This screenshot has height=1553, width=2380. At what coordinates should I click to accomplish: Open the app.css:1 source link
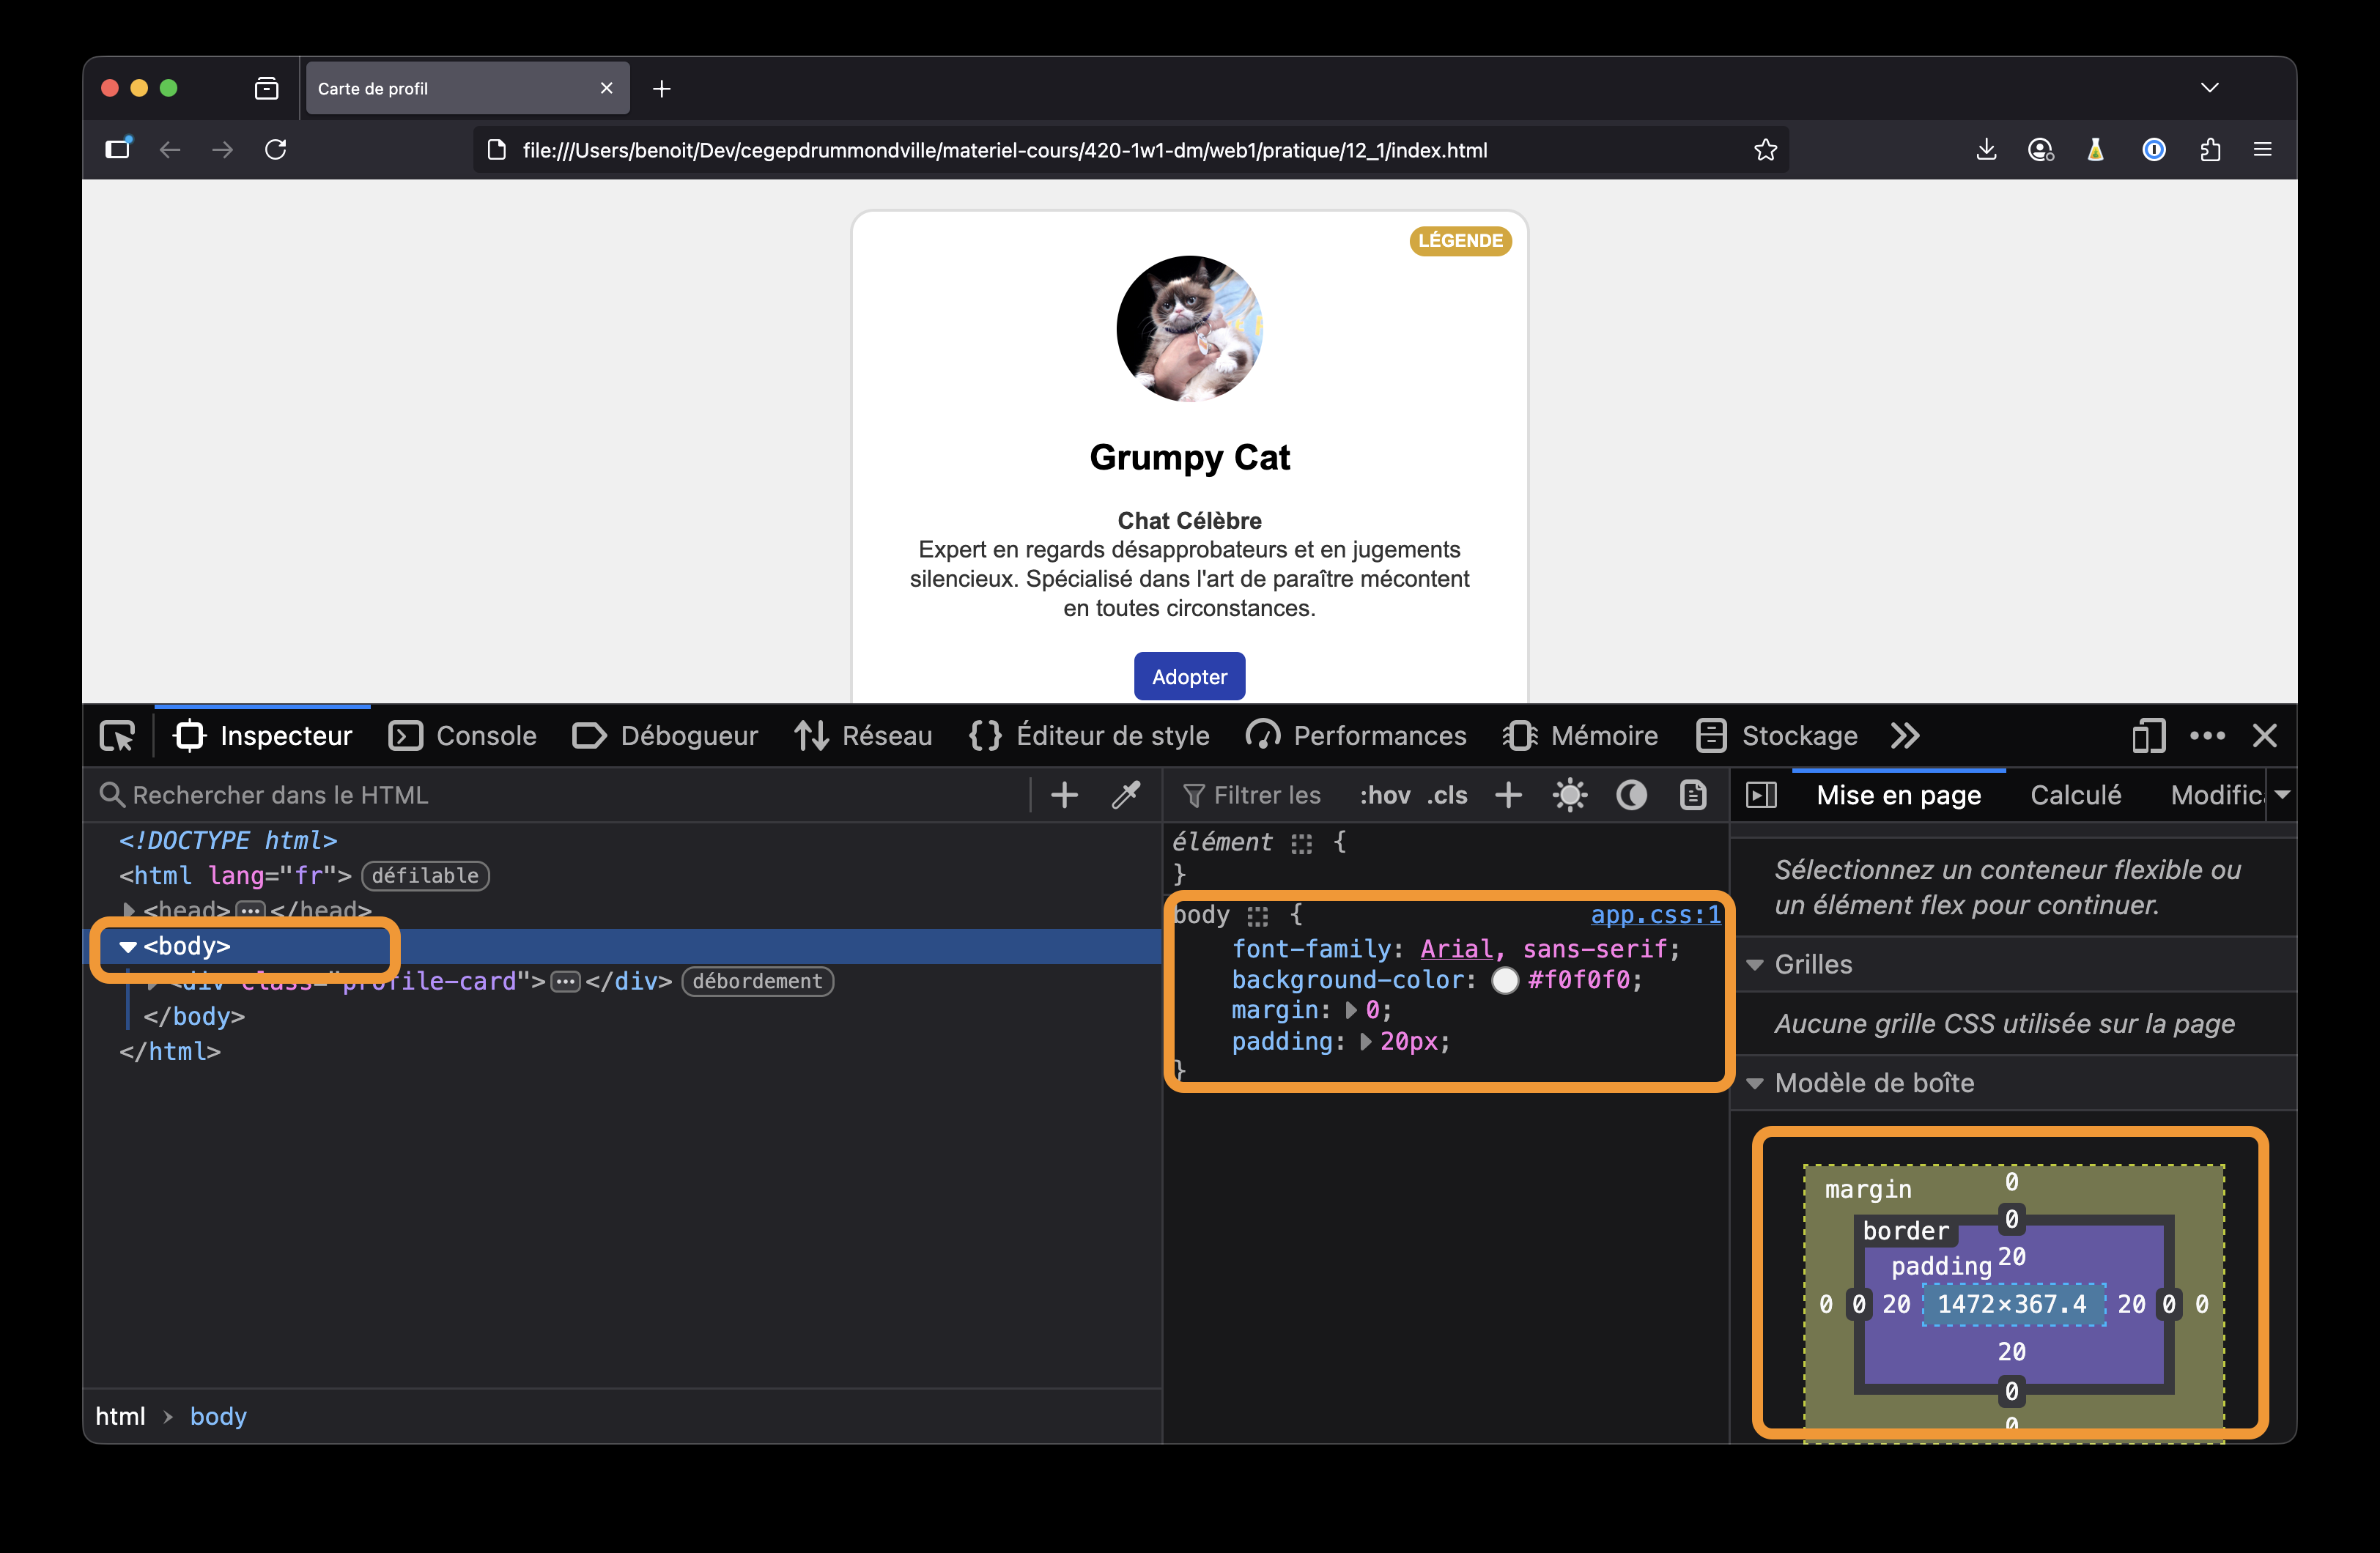coord(1655,915)
